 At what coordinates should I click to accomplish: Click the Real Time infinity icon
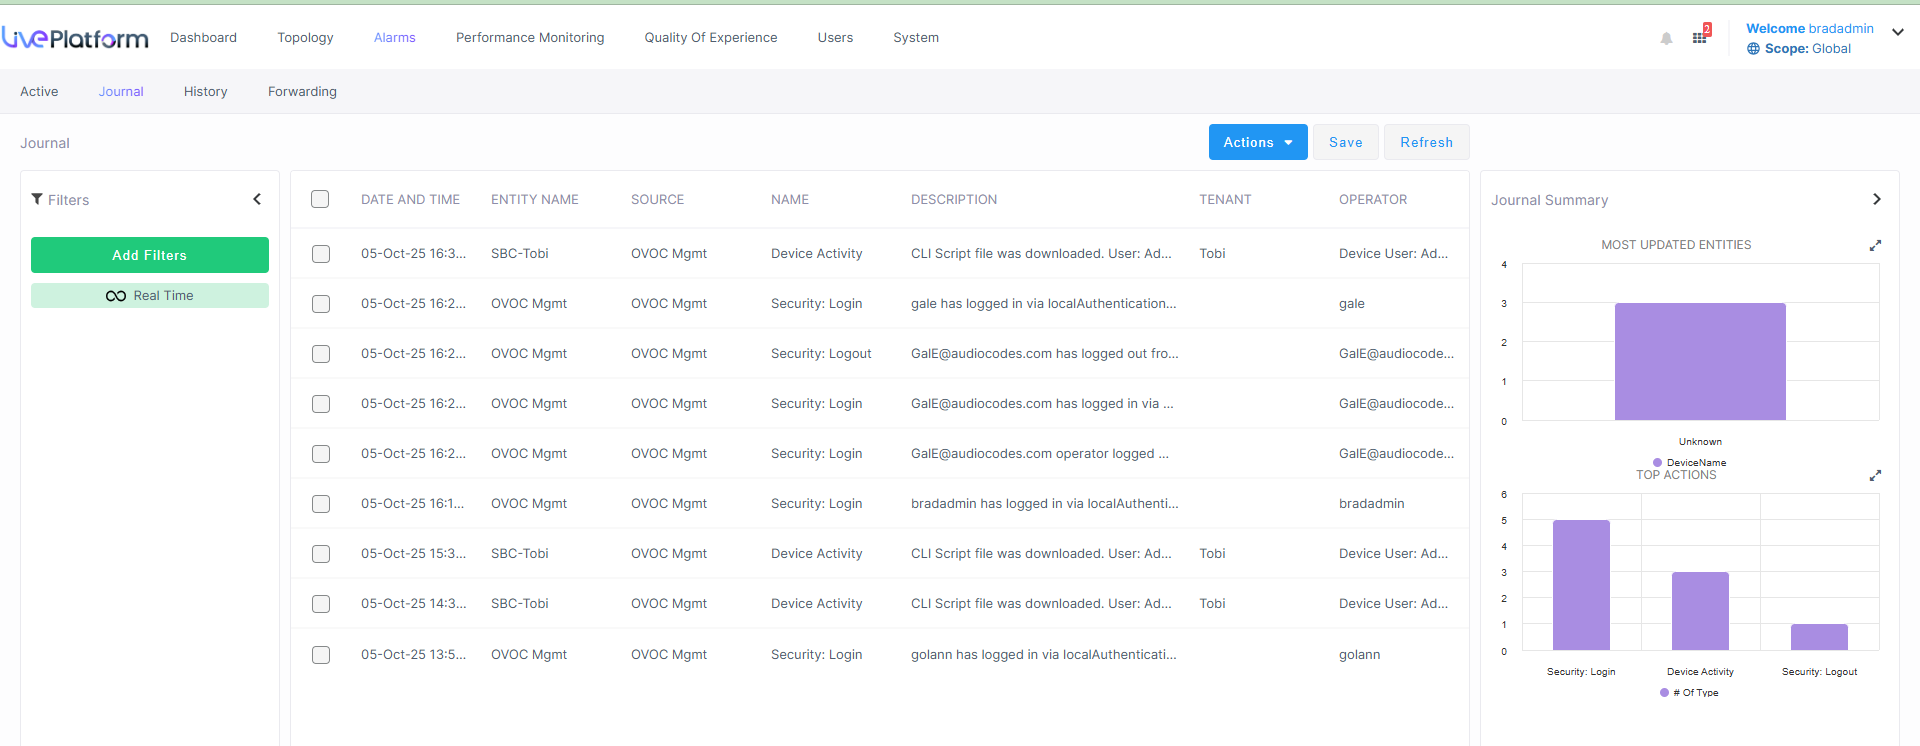tap(116, 296)
